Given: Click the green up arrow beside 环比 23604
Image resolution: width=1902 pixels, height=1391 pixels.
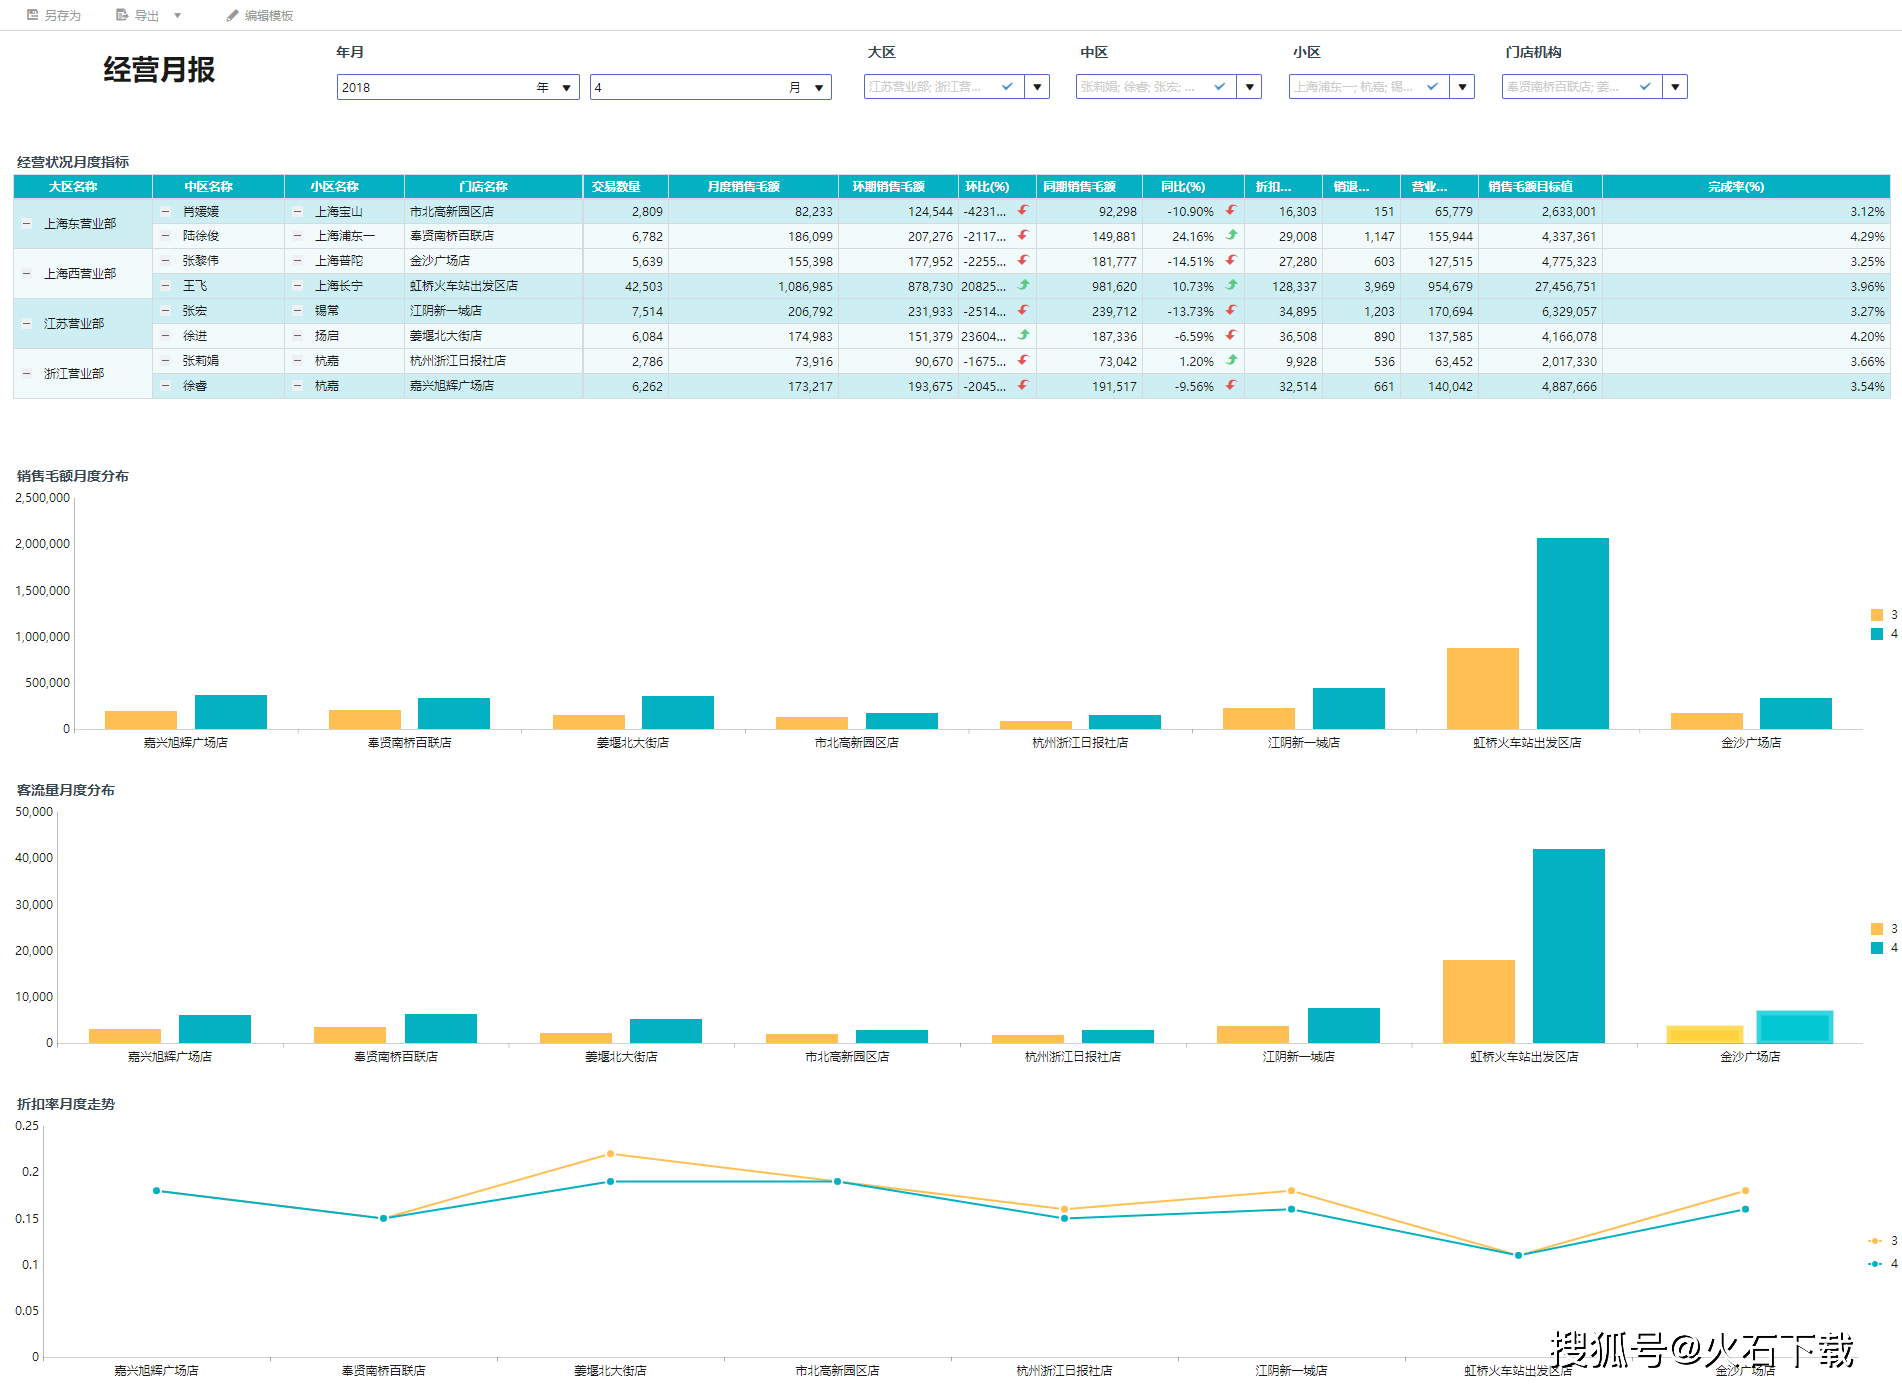Looking at the screenshot, I should [1022, 336].
